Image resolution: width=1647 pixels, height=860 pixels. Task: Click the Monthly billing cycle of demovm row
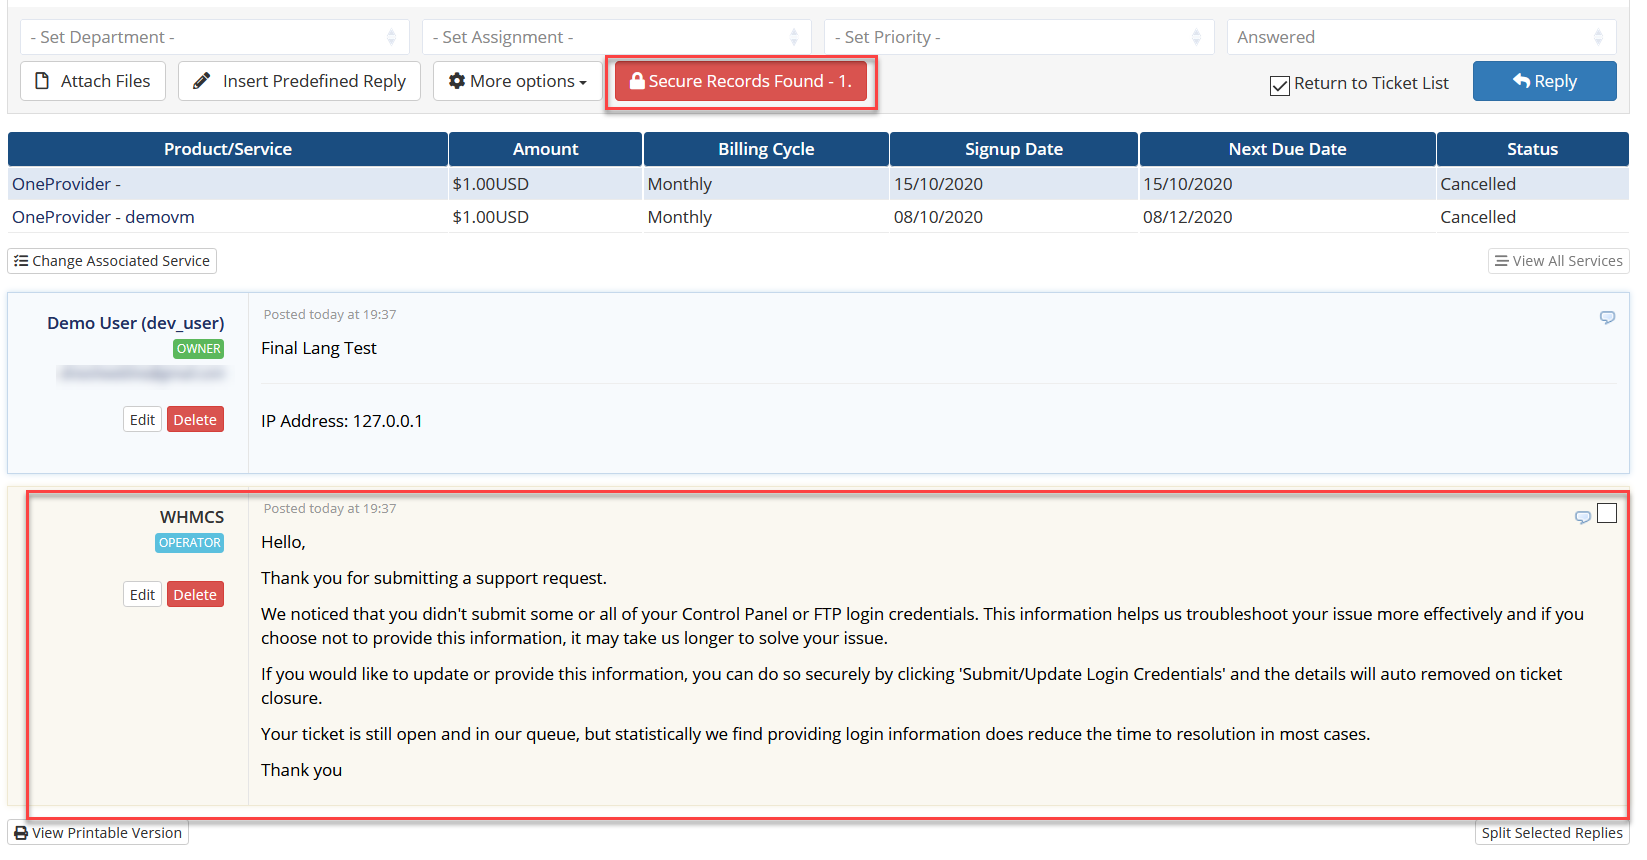click(x=680, y=217)
